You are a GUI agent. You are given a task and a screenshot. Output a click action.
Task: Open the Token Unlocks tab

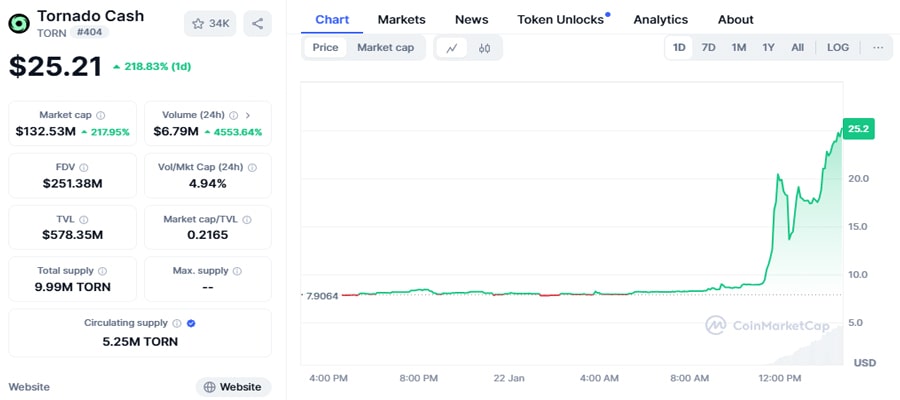click(561, 20)
